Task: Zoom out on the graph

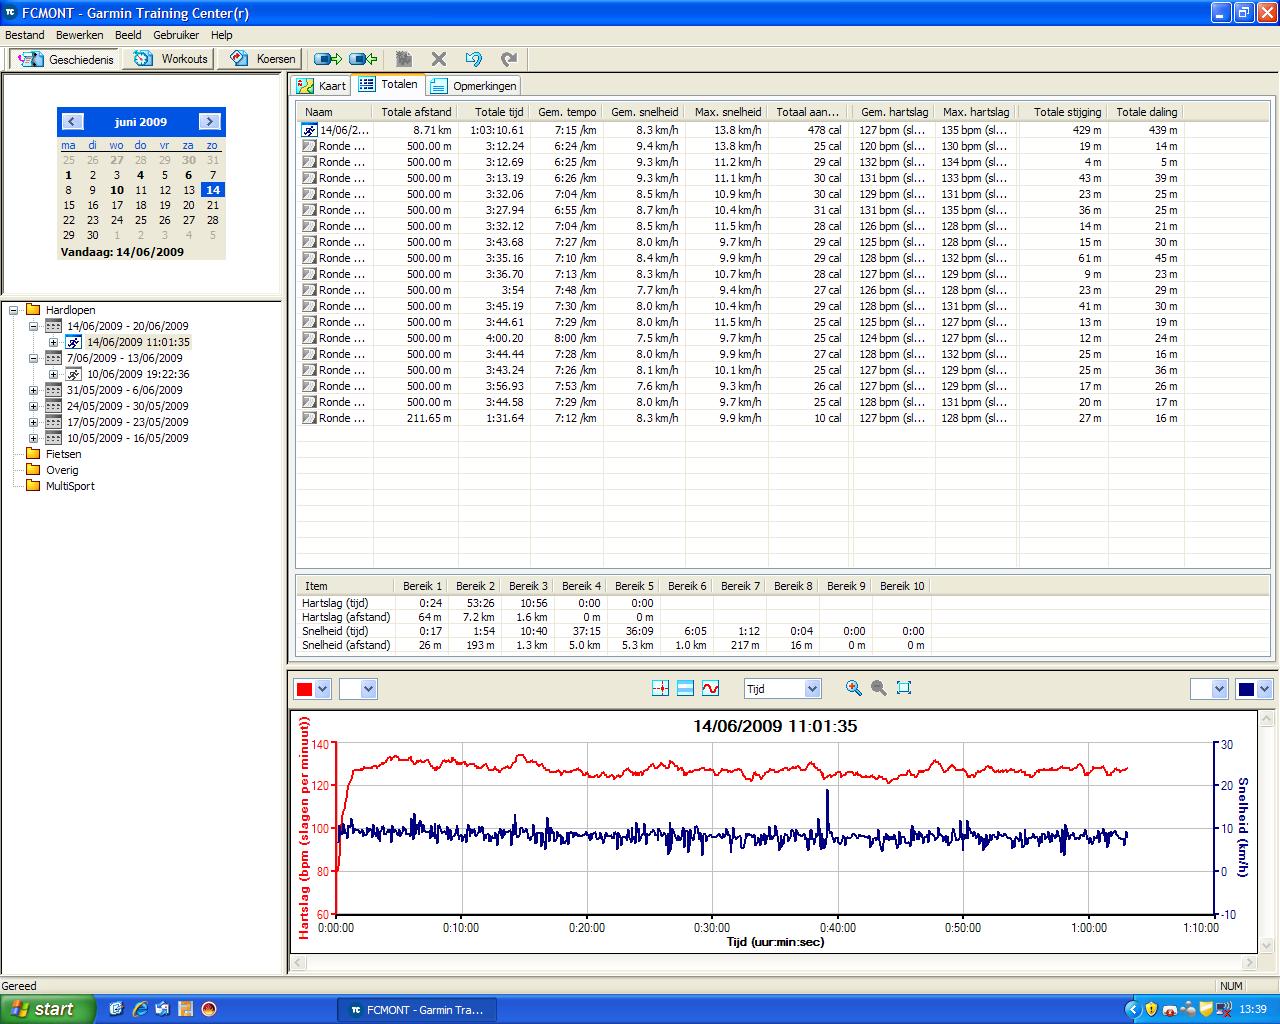Action: coord(878,688)
